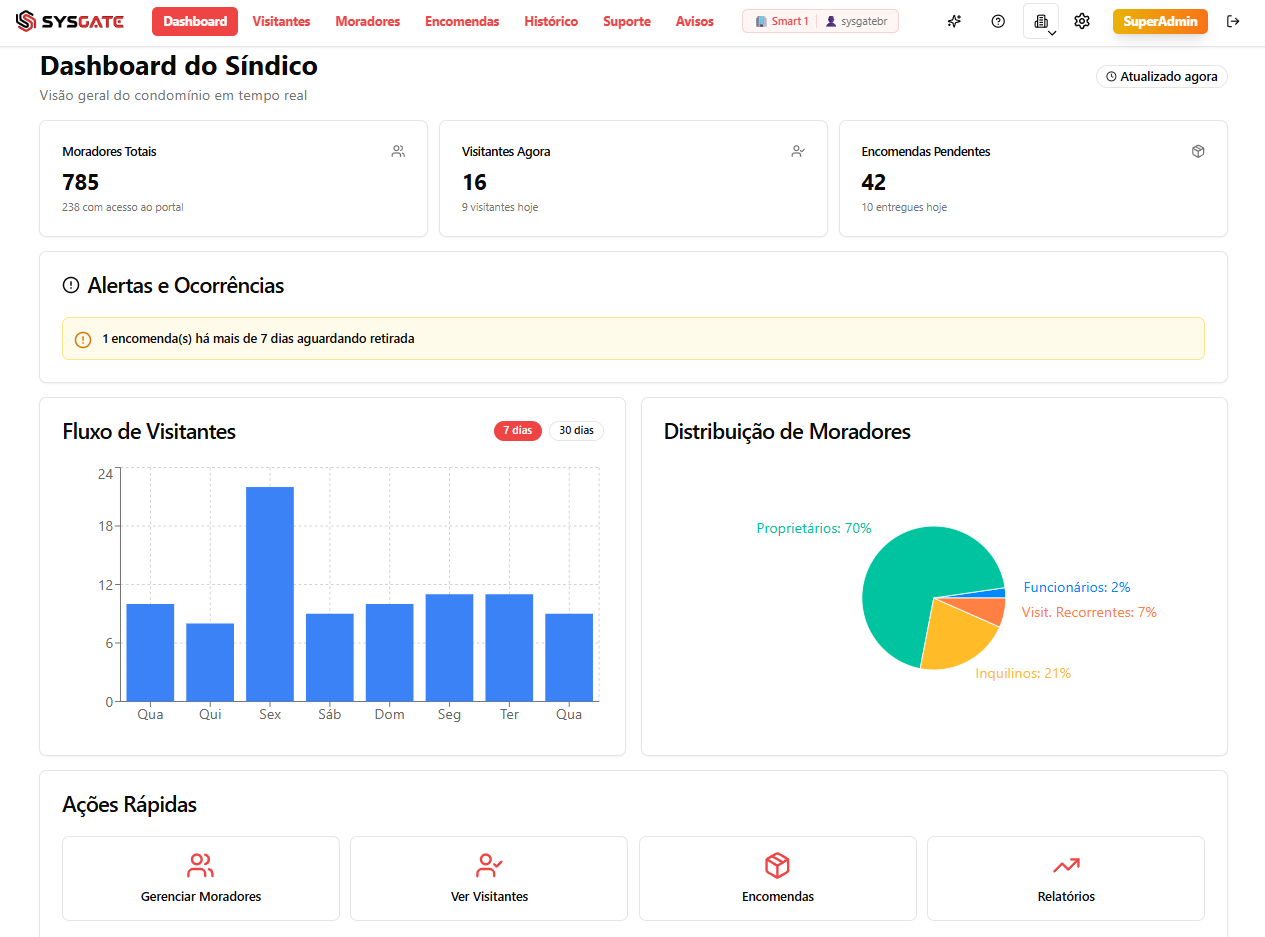Open the Moradores menu
This screenshot has height=937, width=1265.
[x=367, y=21]
